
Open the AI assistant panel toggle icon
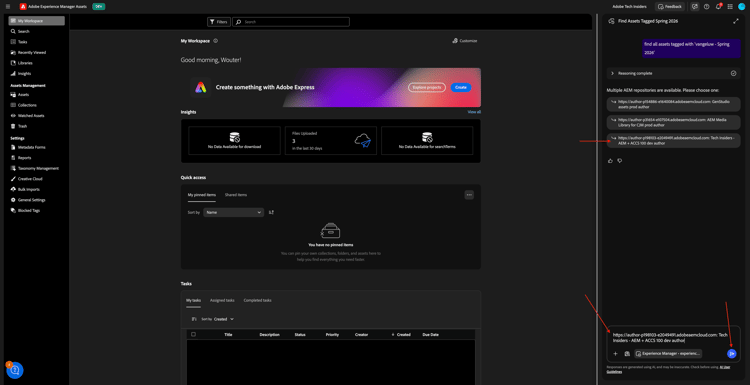point(695,7)
